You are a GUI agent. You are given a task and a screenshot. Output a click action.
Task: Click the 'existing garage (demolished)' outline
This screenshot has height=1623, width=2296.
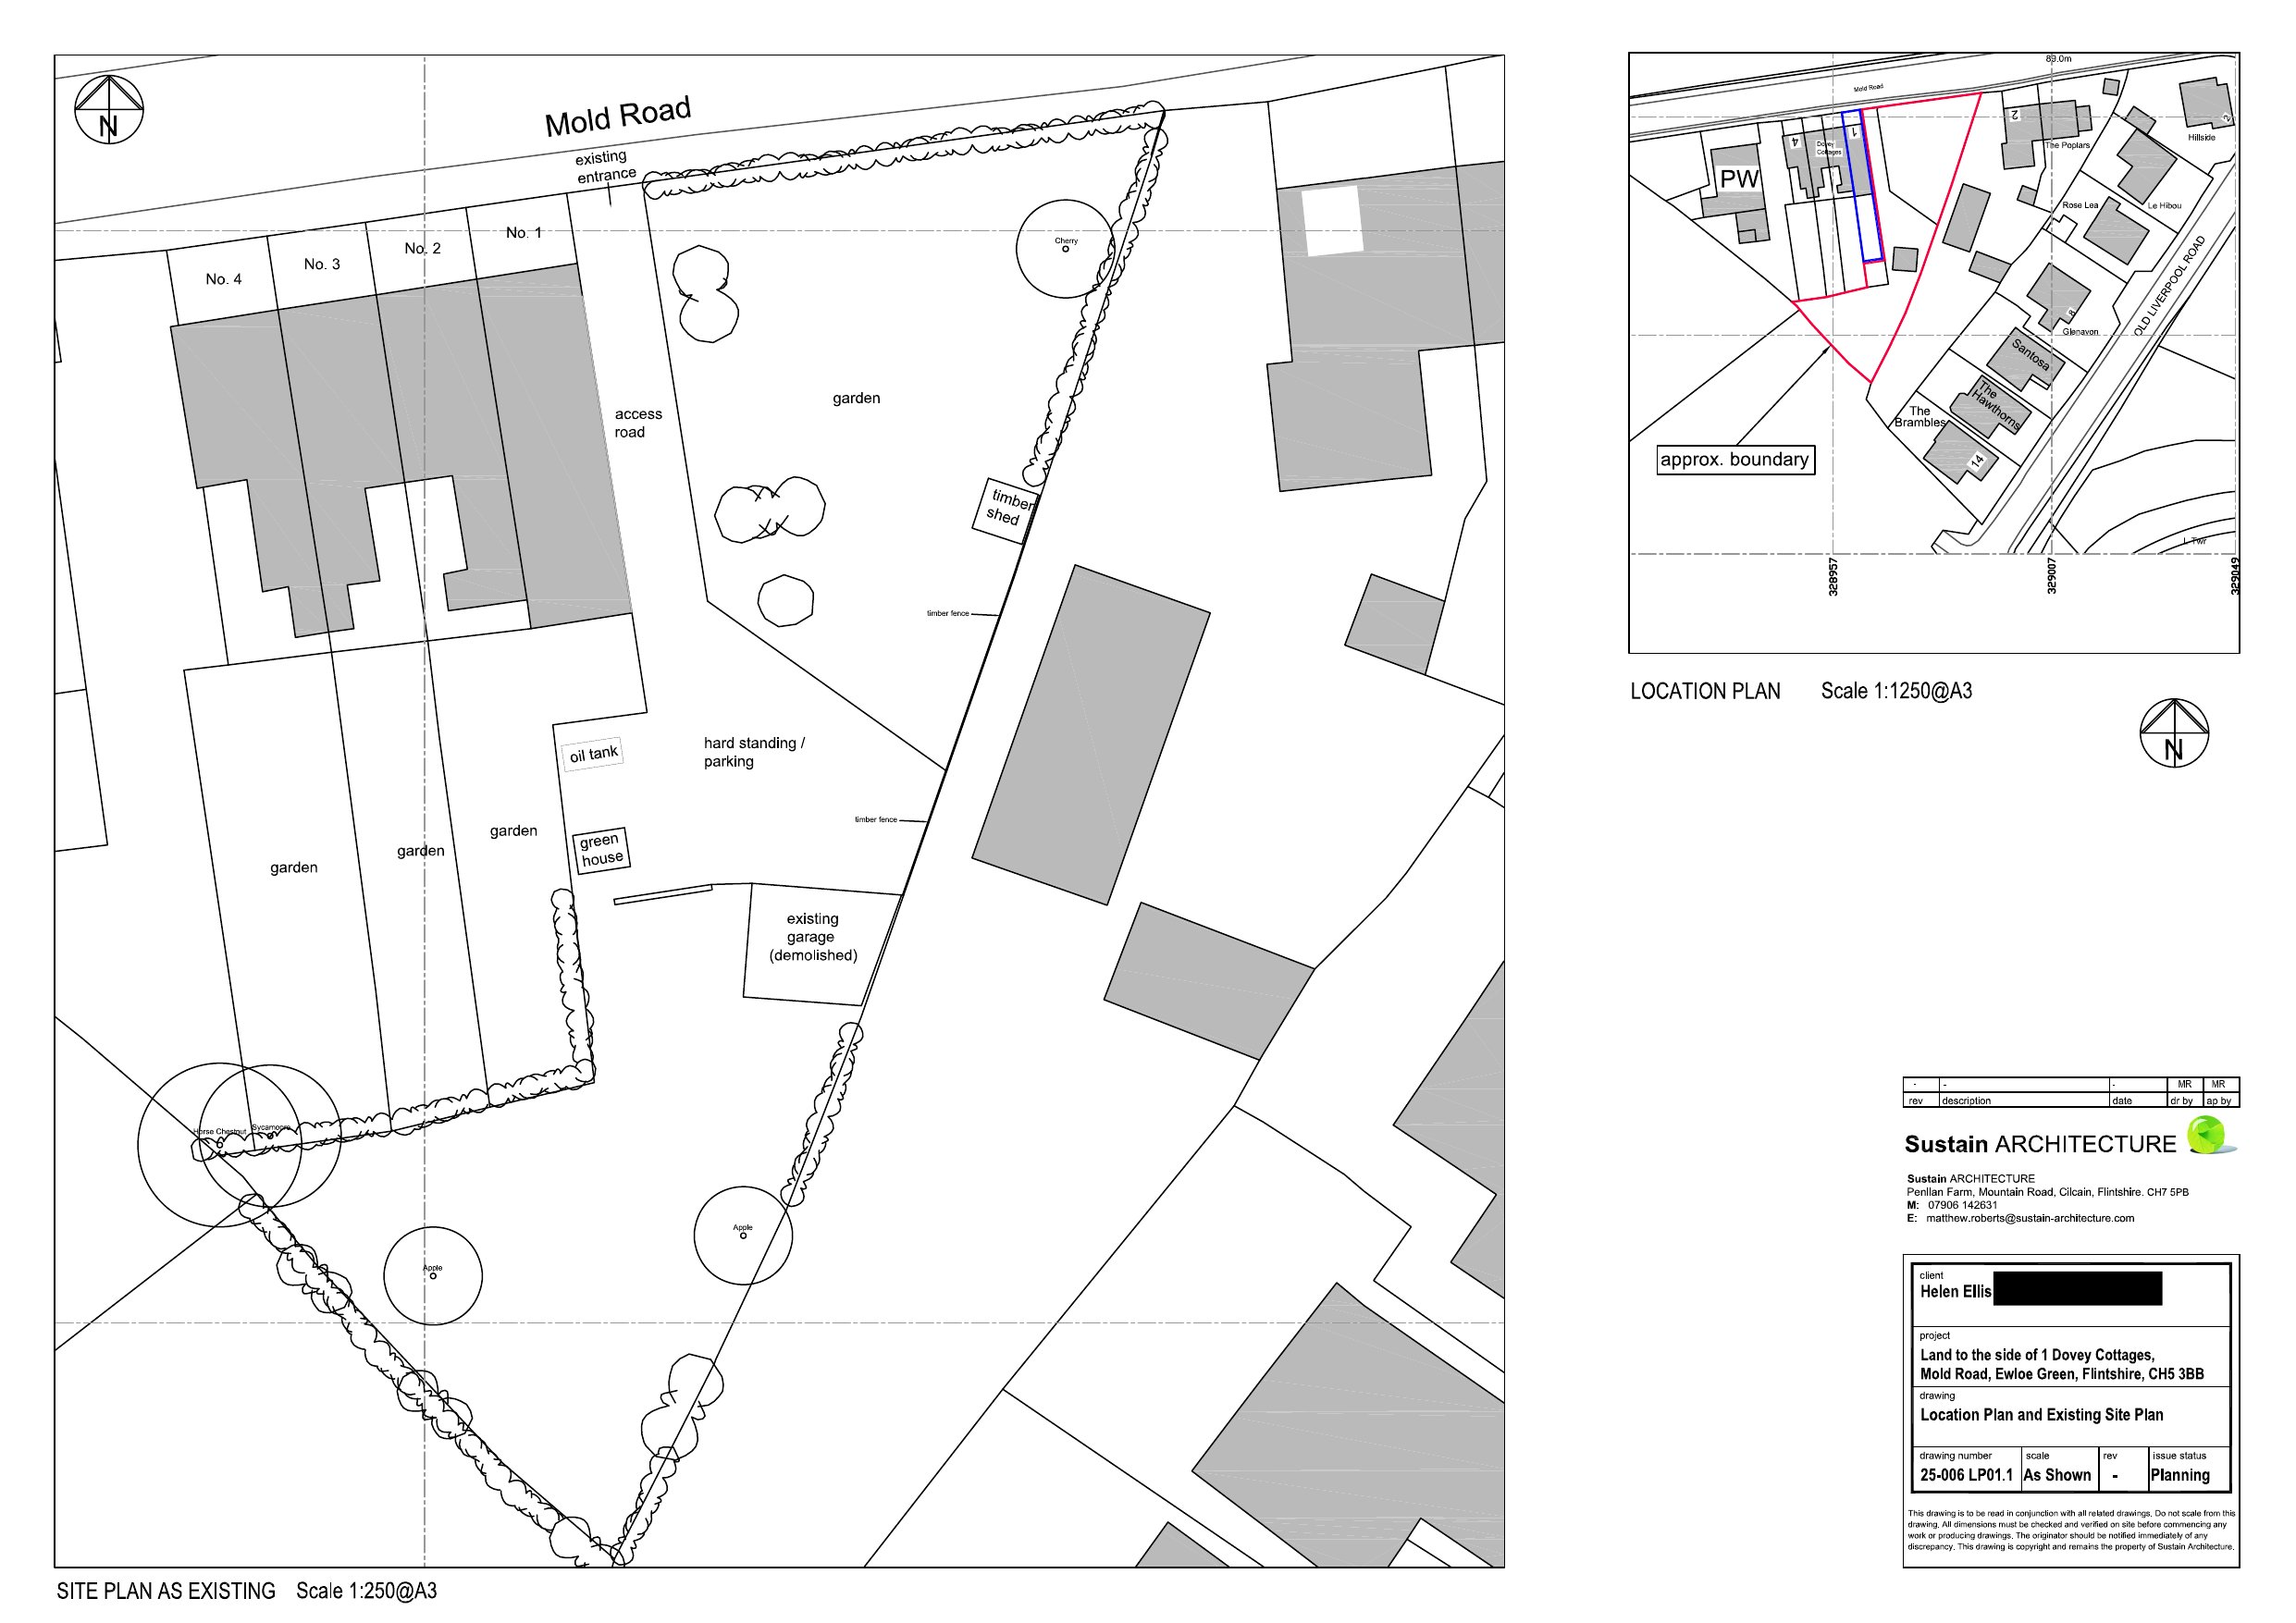812,938
